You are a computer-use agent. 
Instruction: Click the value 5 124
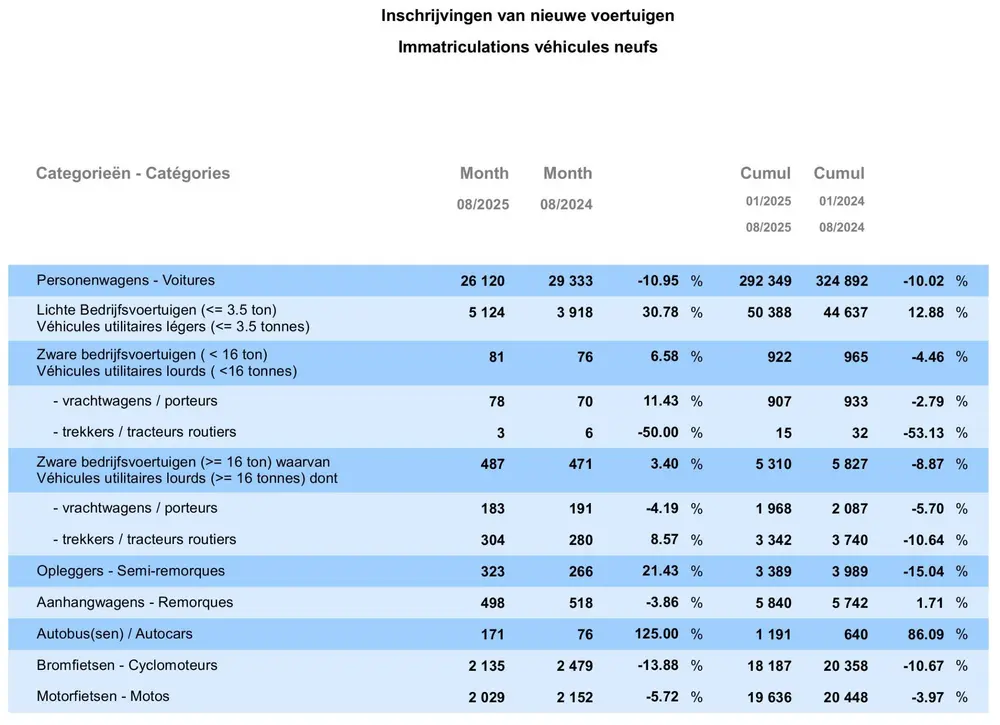(x=487, y=312)
